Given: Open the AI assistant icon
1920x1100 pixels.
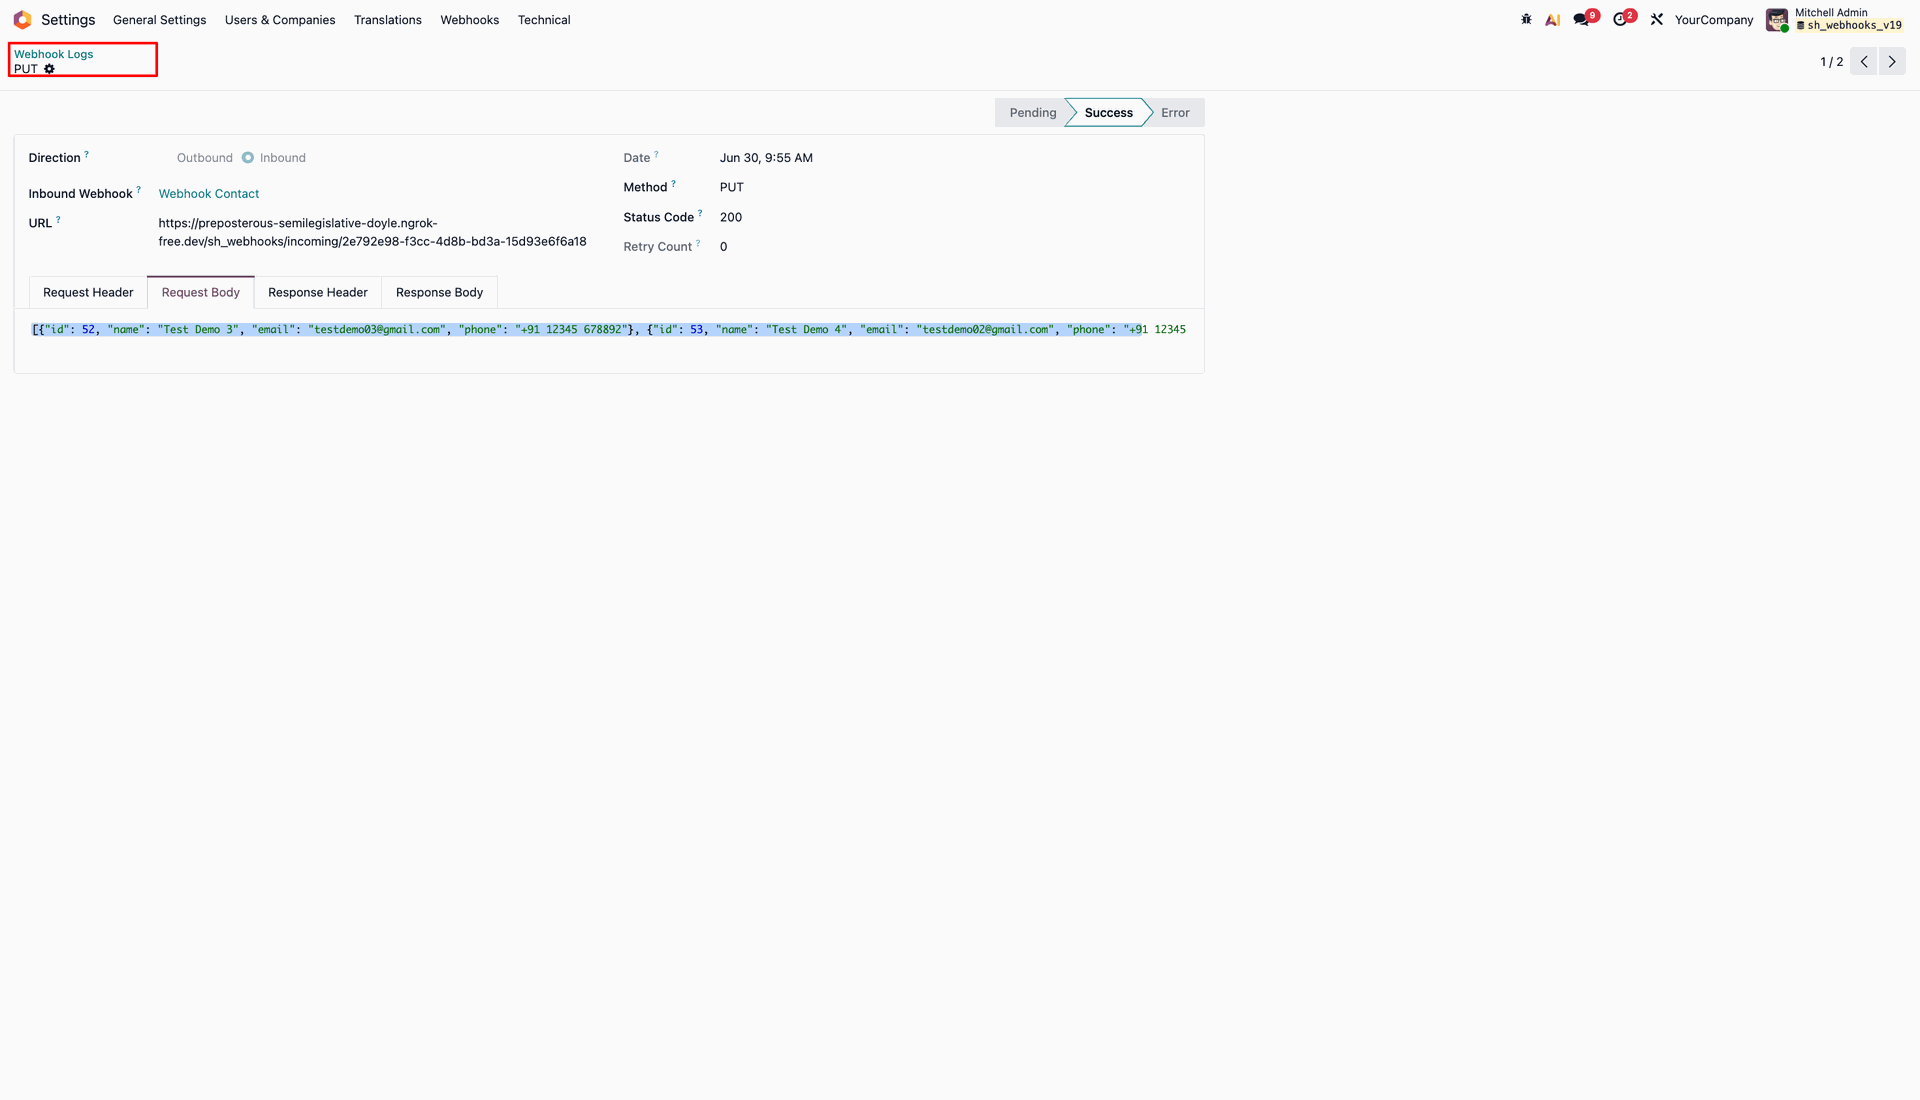Looking at the screenshot, I should (1552, 19).
